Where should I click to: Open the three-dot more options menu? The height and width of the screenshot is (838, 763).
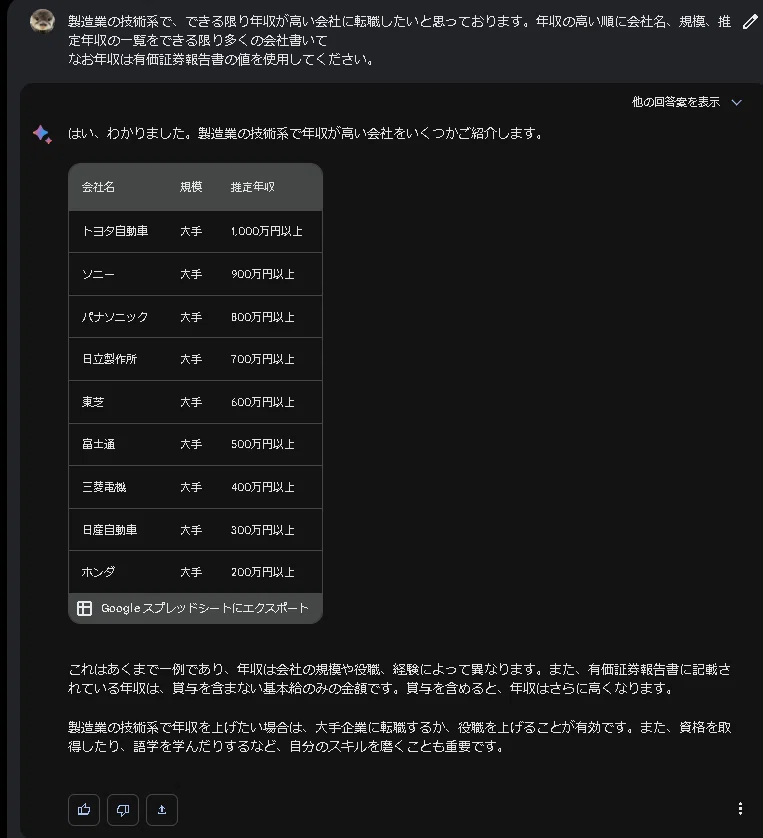pos(740,809)
